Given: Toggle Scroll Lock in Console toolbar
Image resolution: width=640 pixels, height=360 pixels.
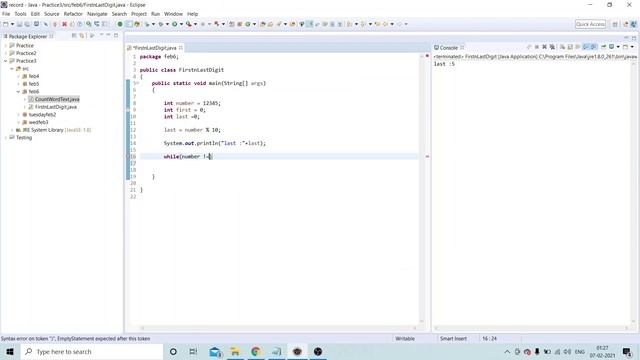Looking at the screenshot, I should [x=570, y=47].
